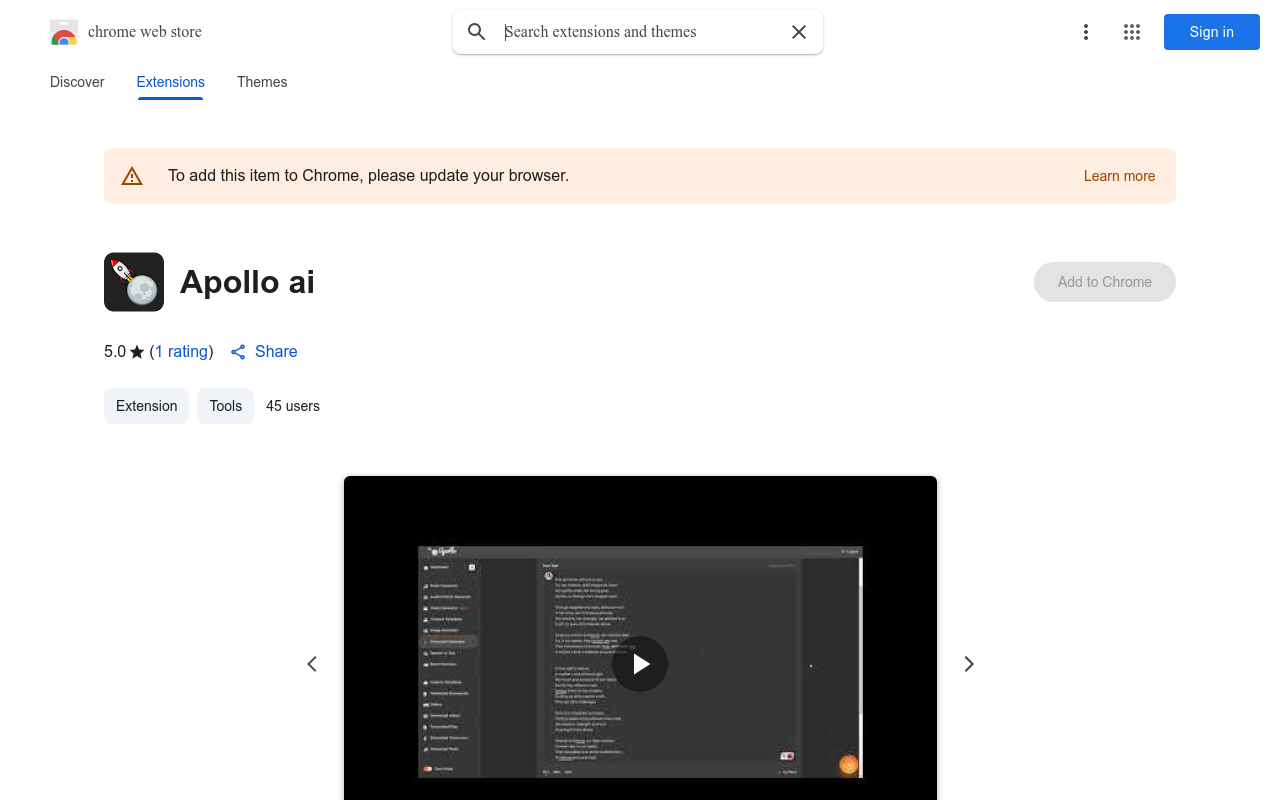Click the update your browser banner message
The image size is (1280, 800).
click(x=368, y=176)
